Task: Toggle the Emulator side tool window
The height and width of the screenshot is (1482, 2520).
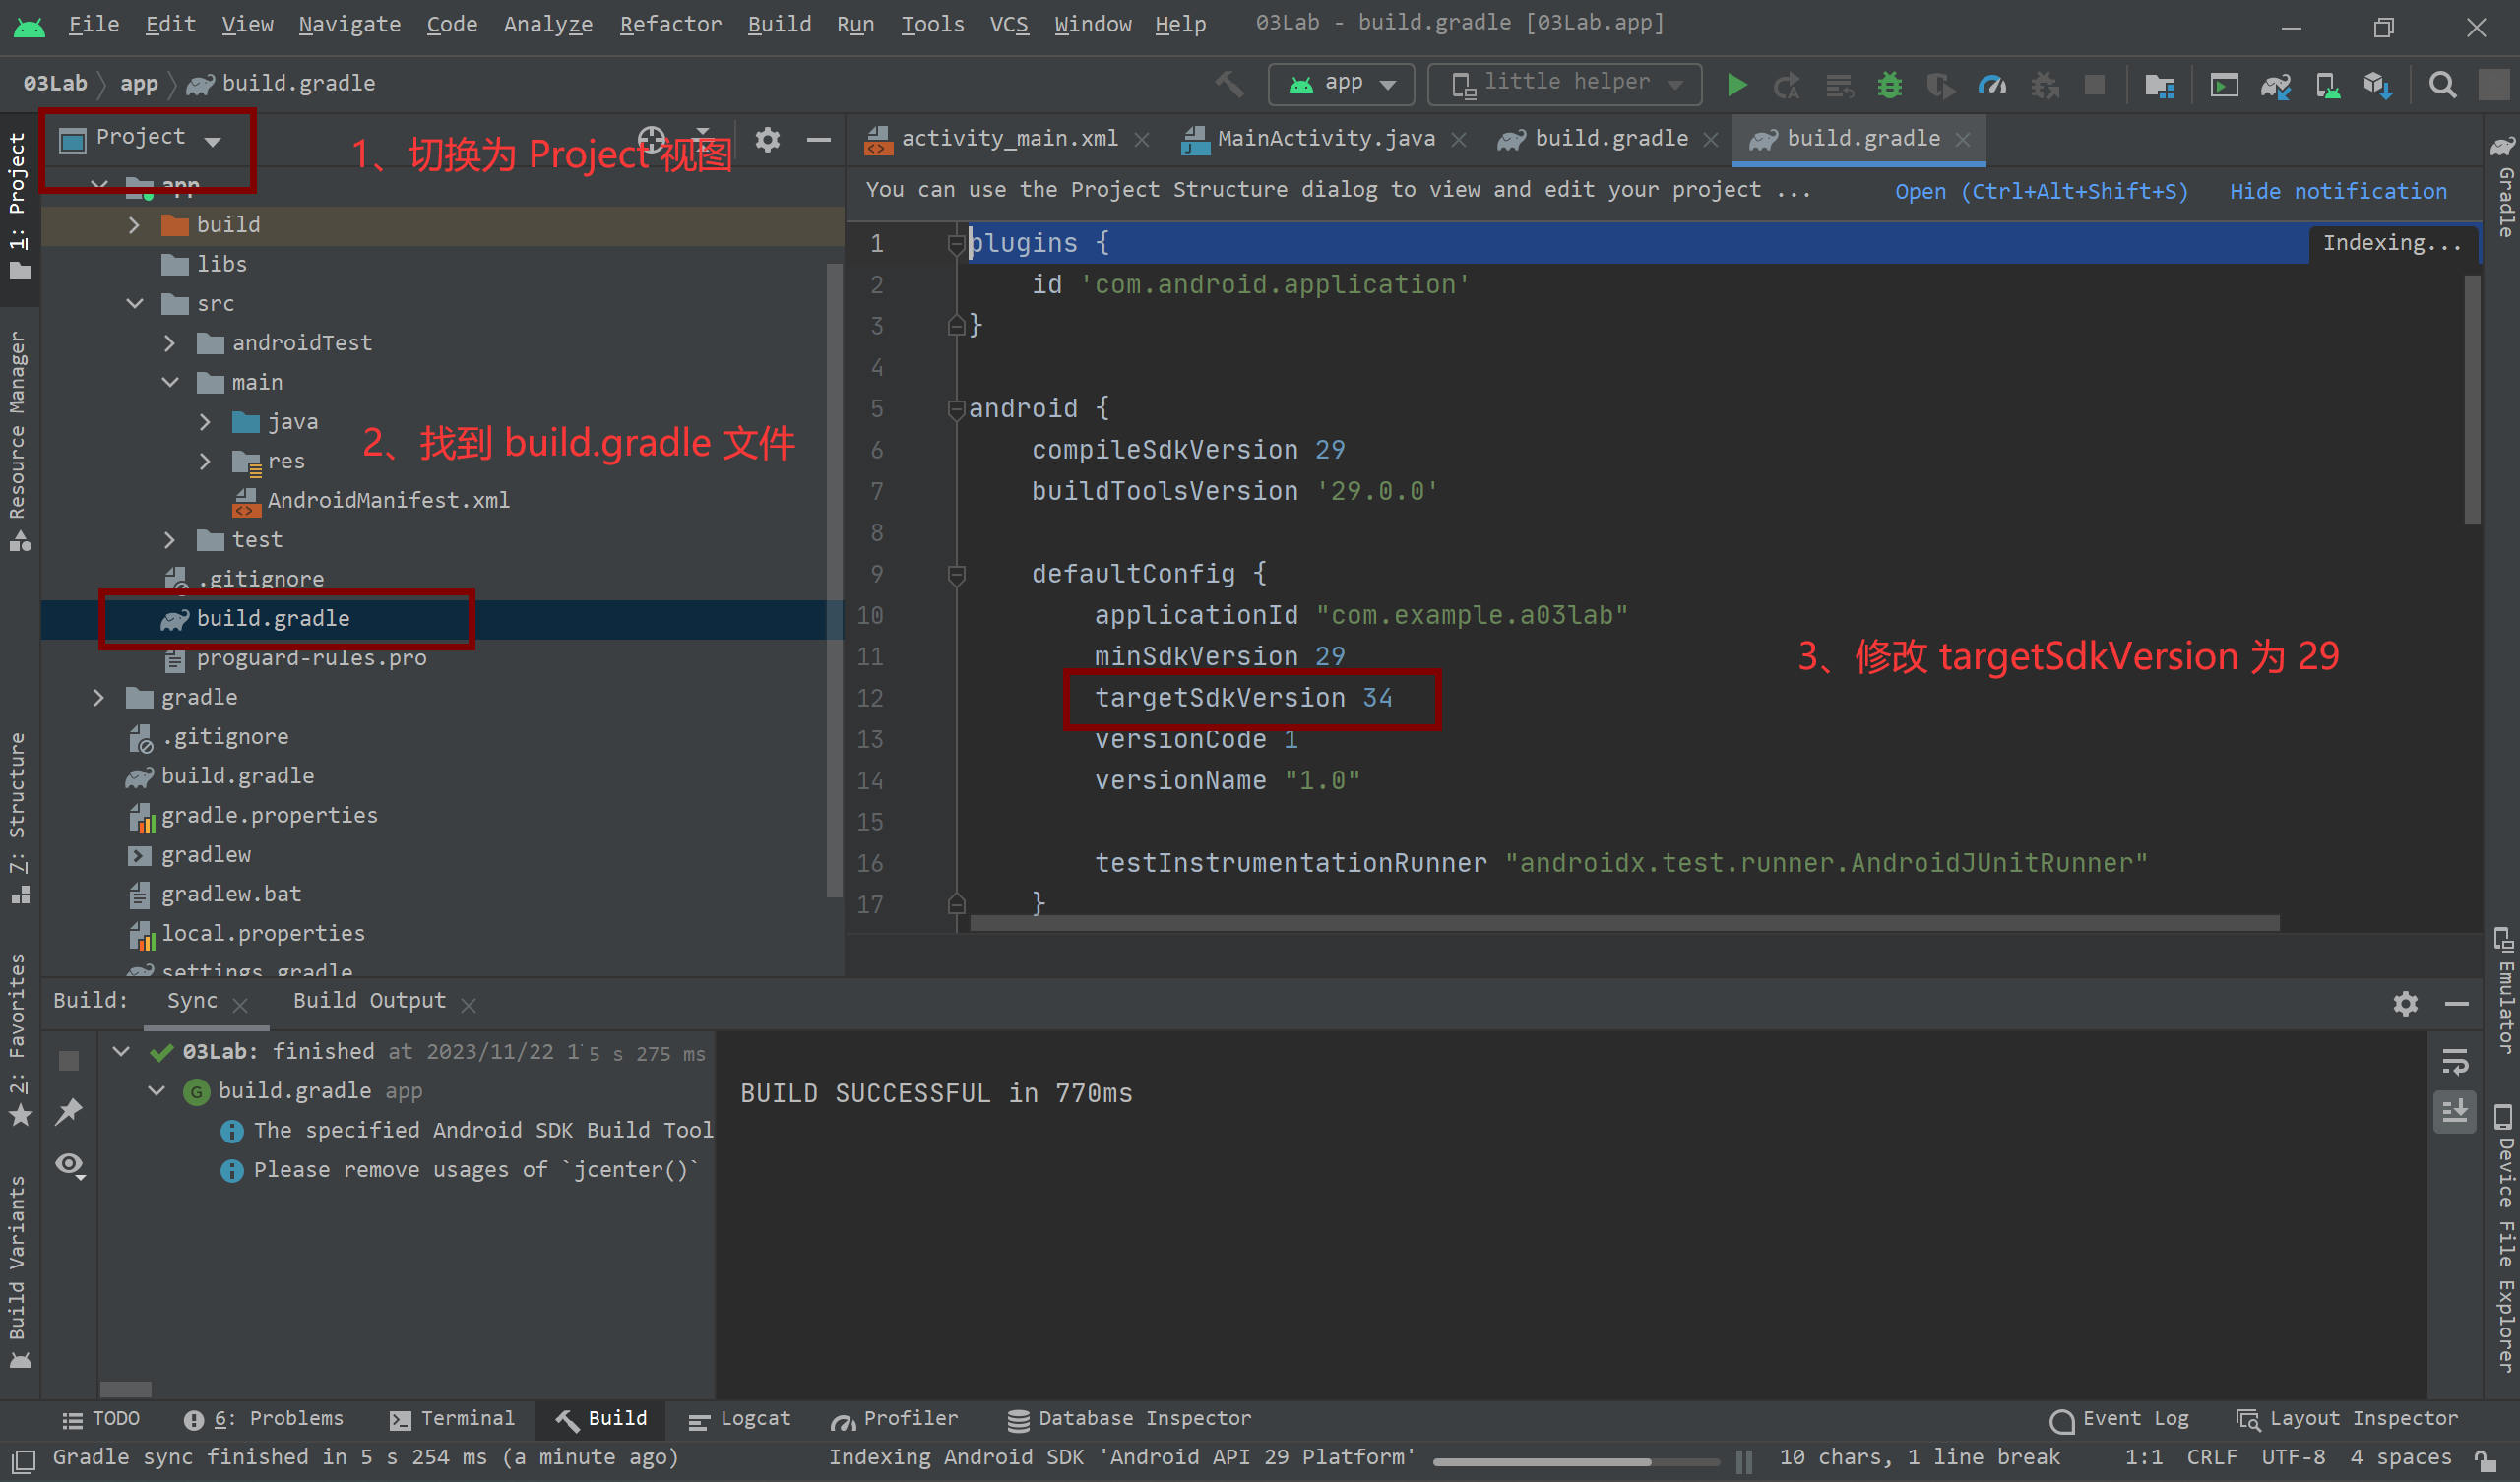Action: [2503, 990]
